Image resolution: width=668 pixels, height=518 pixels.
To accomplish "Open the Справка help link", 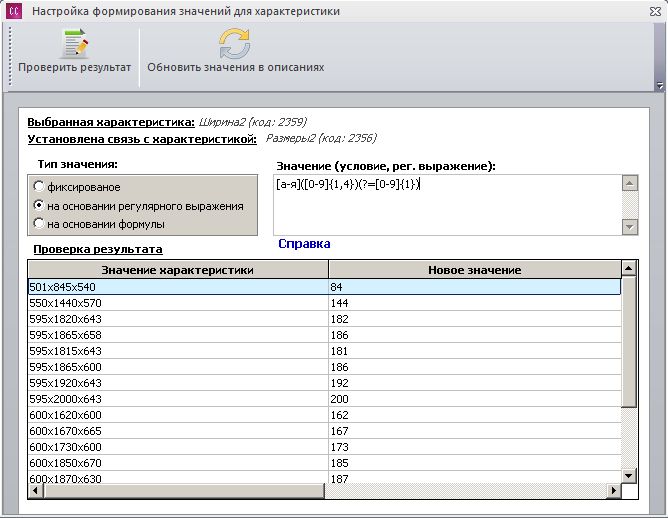I will click(304, 244).
